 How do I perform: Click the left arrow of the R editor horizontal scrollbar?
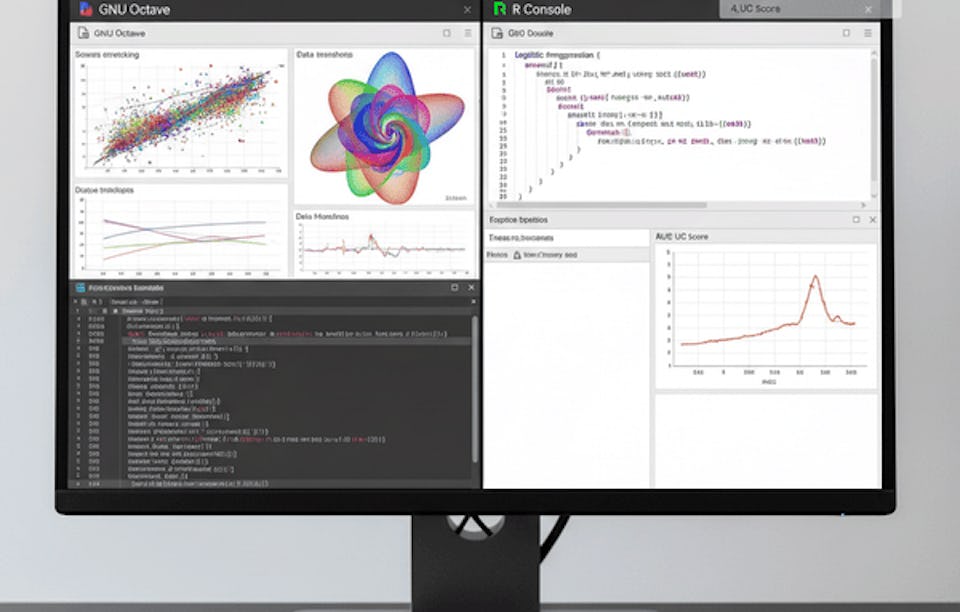(491, 205)
